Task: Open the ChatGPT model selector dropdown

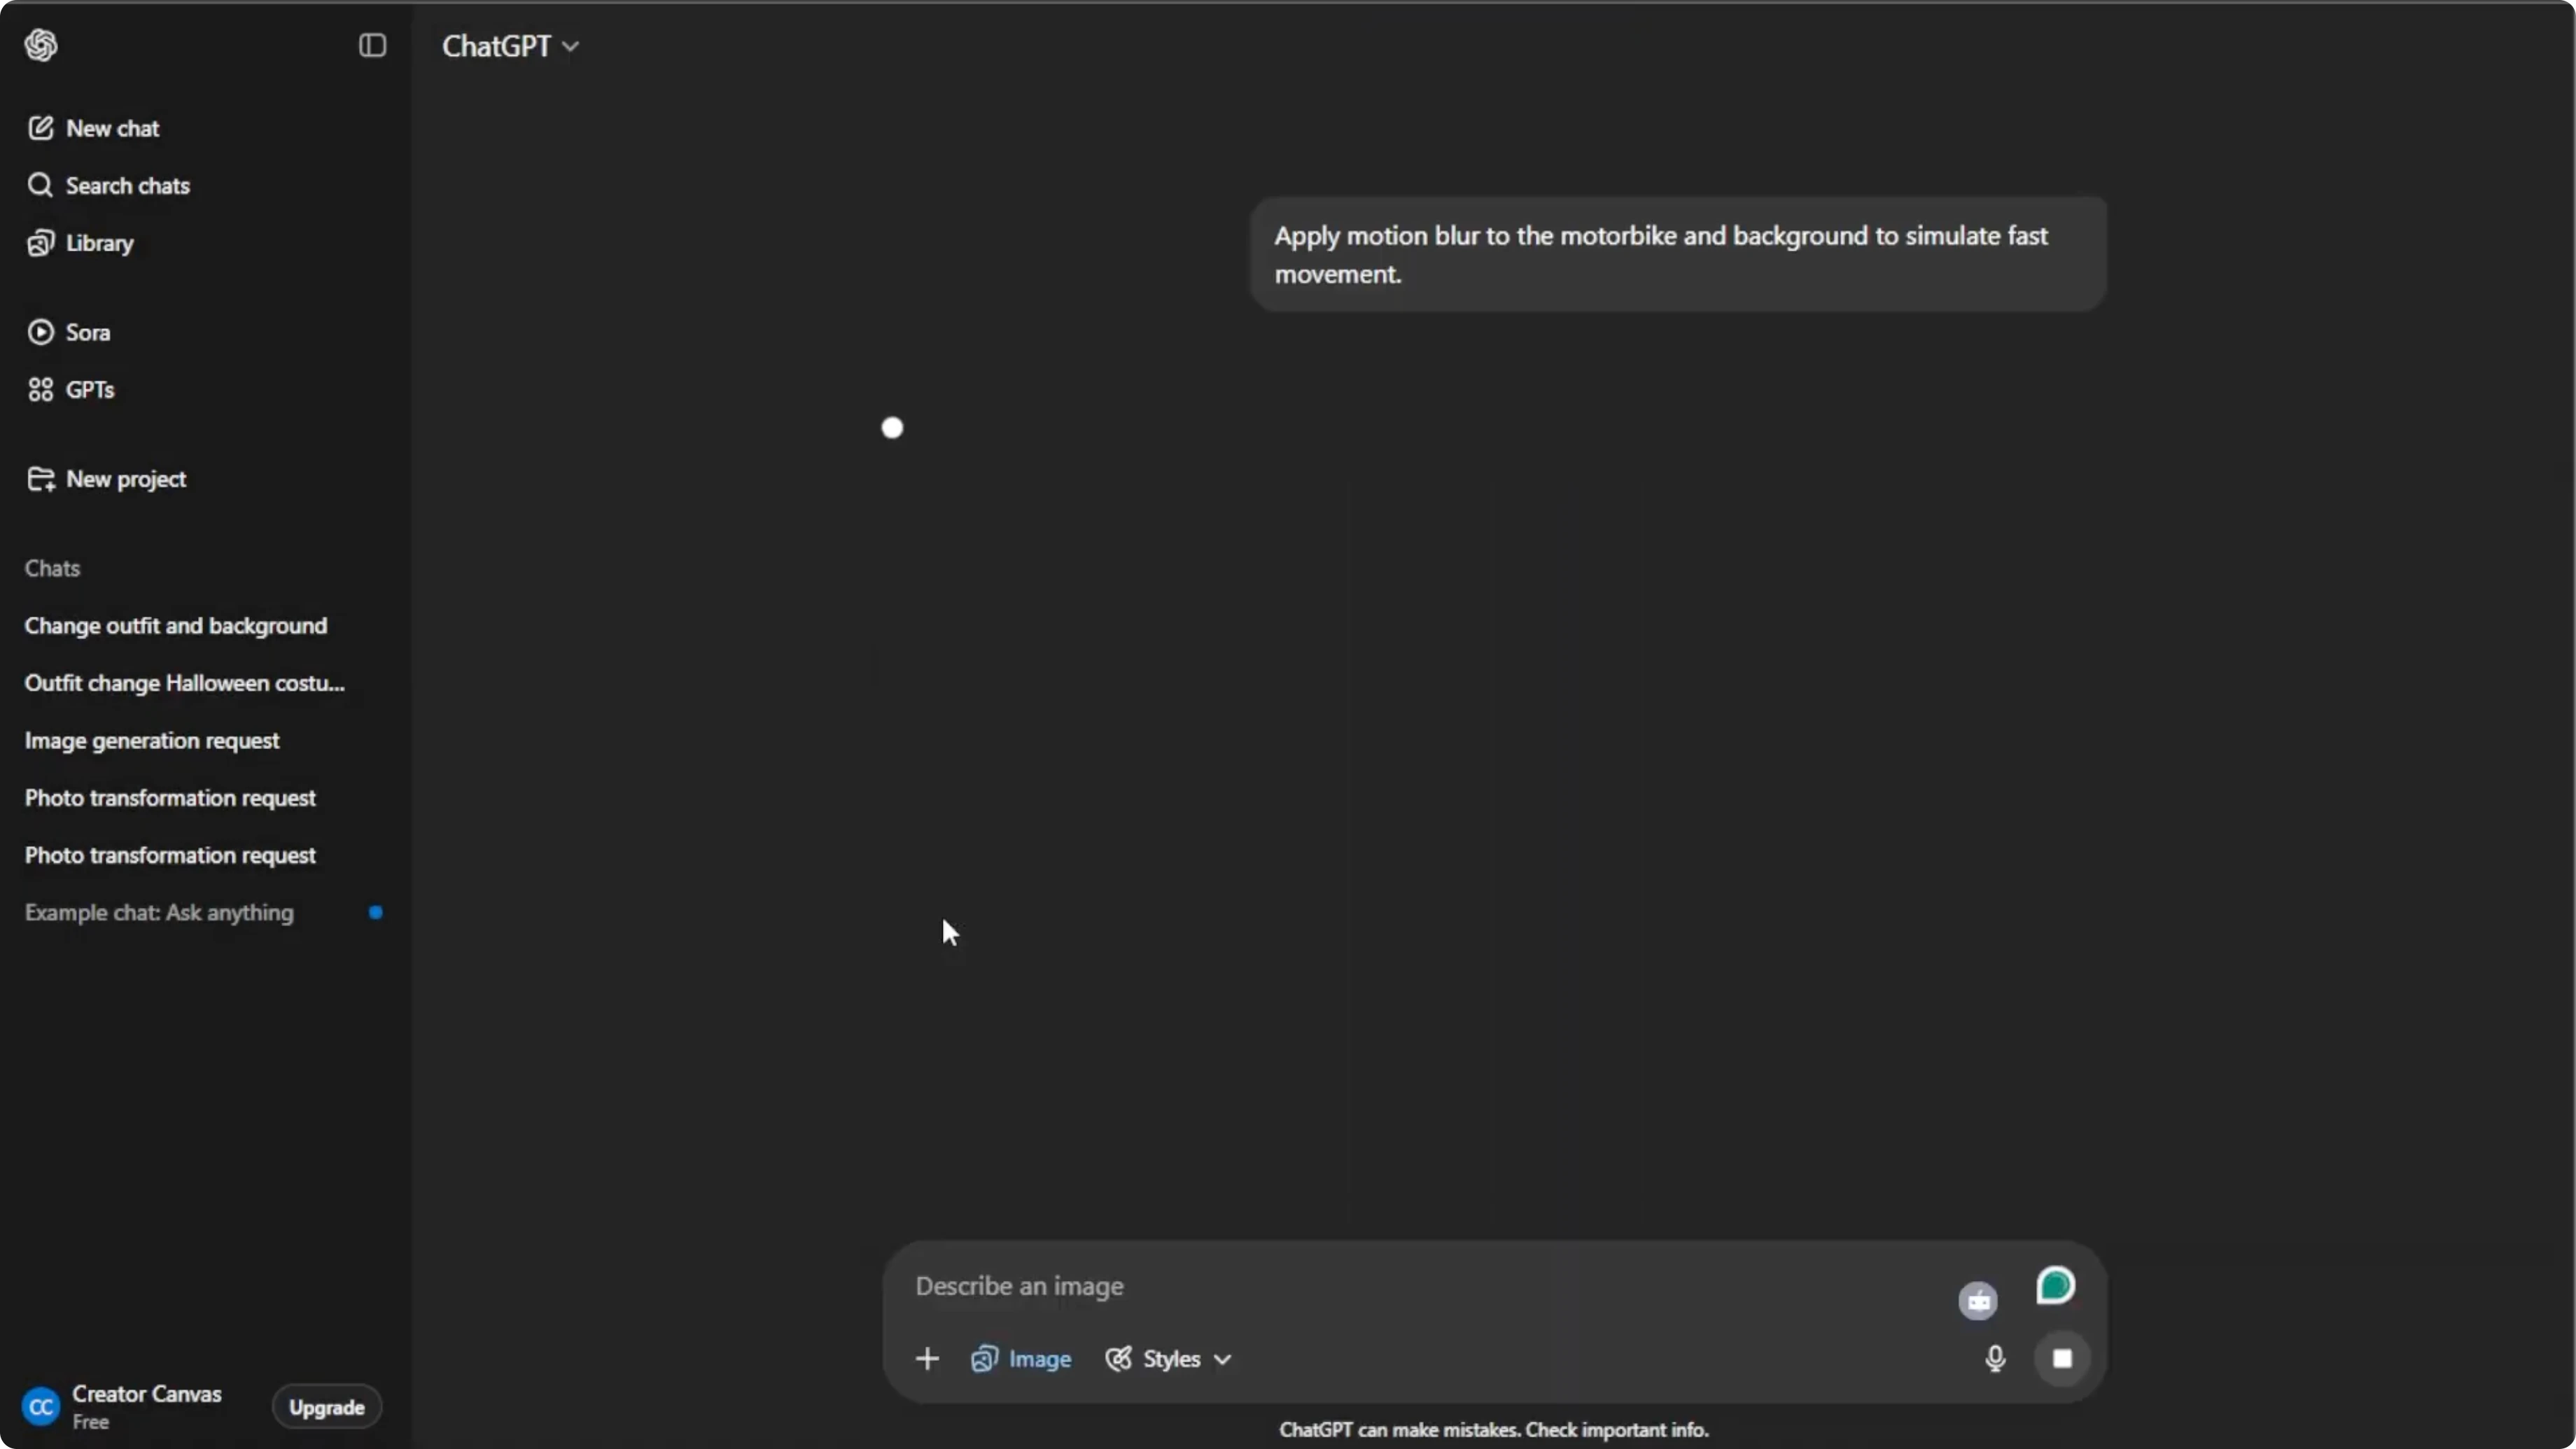Action: (x=510, y=46)
